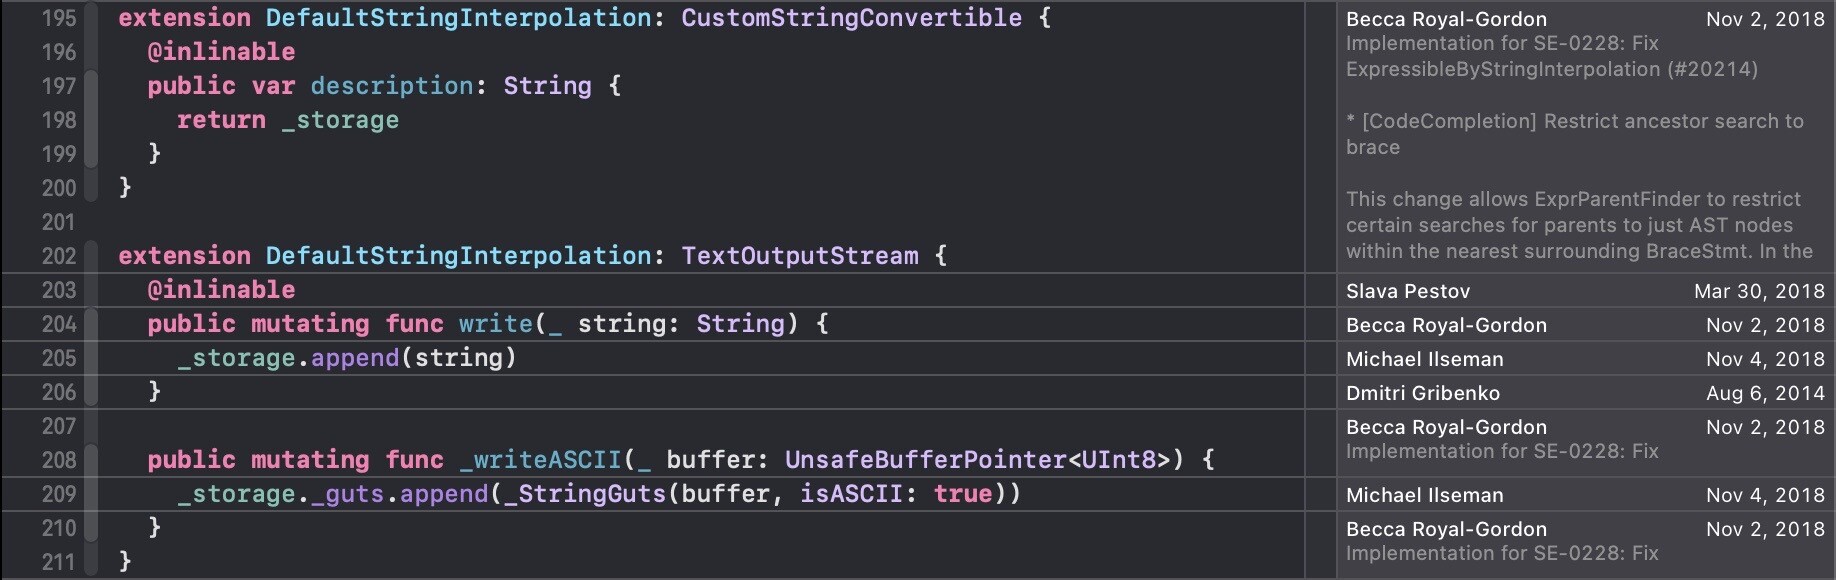Select Dmitri Gribenko's blame entry
This screenshot has width=1836, height=580.
(x=1585, y=393)
